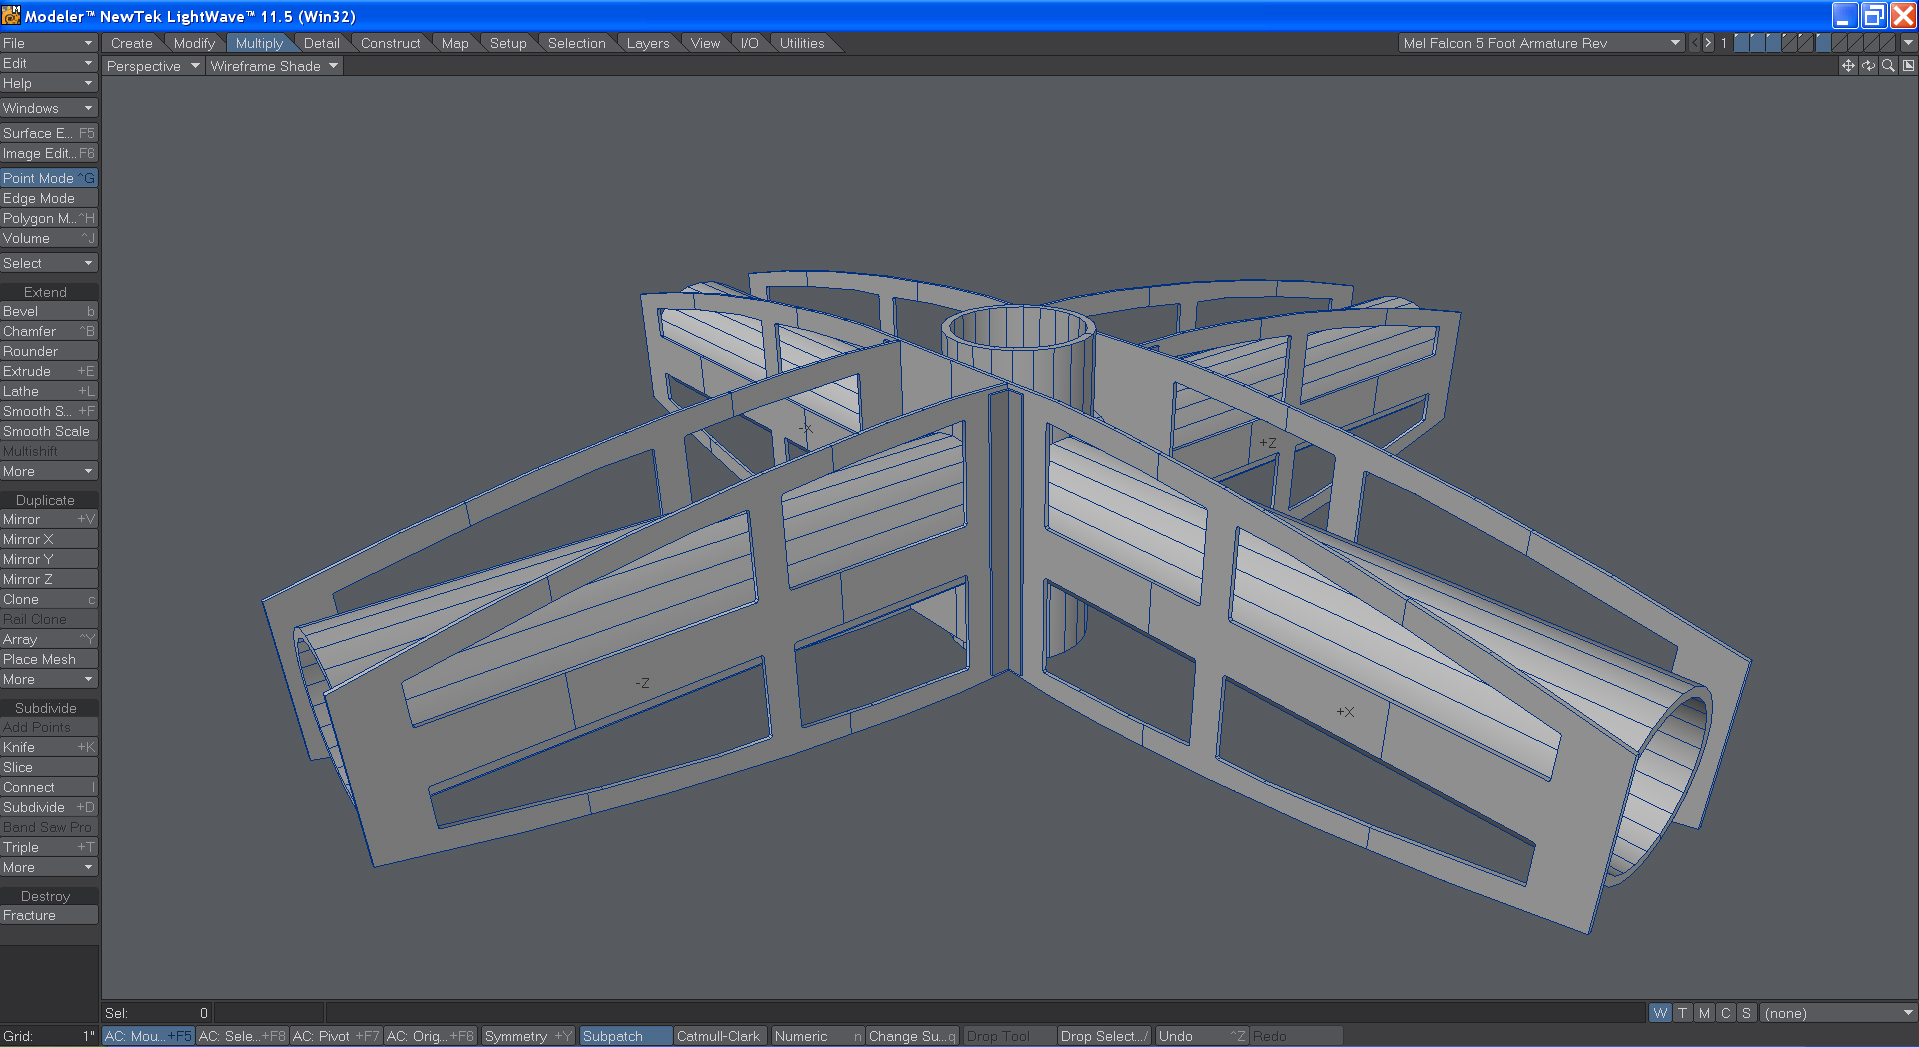Screen dimensions: 1919x1047
Task: Click the Mirror X button
Action: click(x=49, y=539)
